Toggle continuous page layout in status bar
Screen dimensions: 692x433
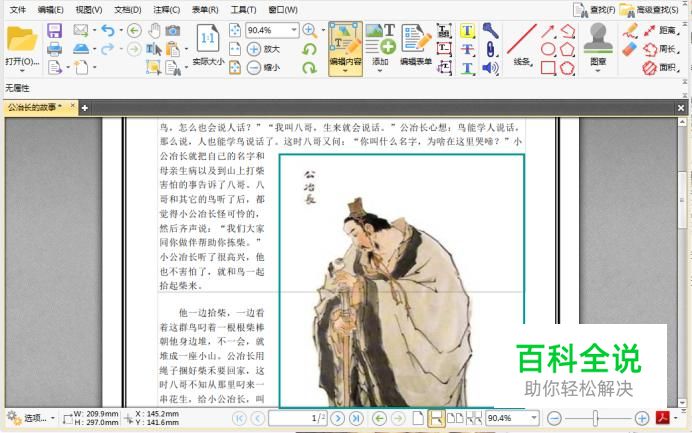click(x=436, y=418)
